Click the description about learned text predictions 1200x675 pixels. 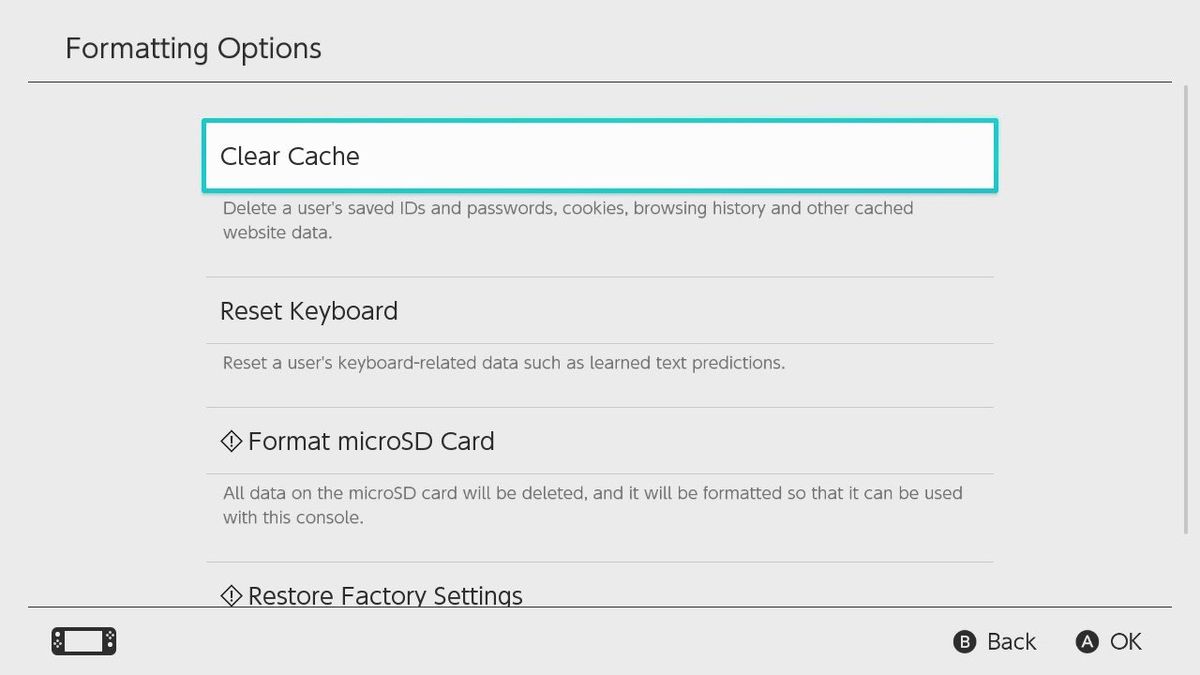coord(503,363)
